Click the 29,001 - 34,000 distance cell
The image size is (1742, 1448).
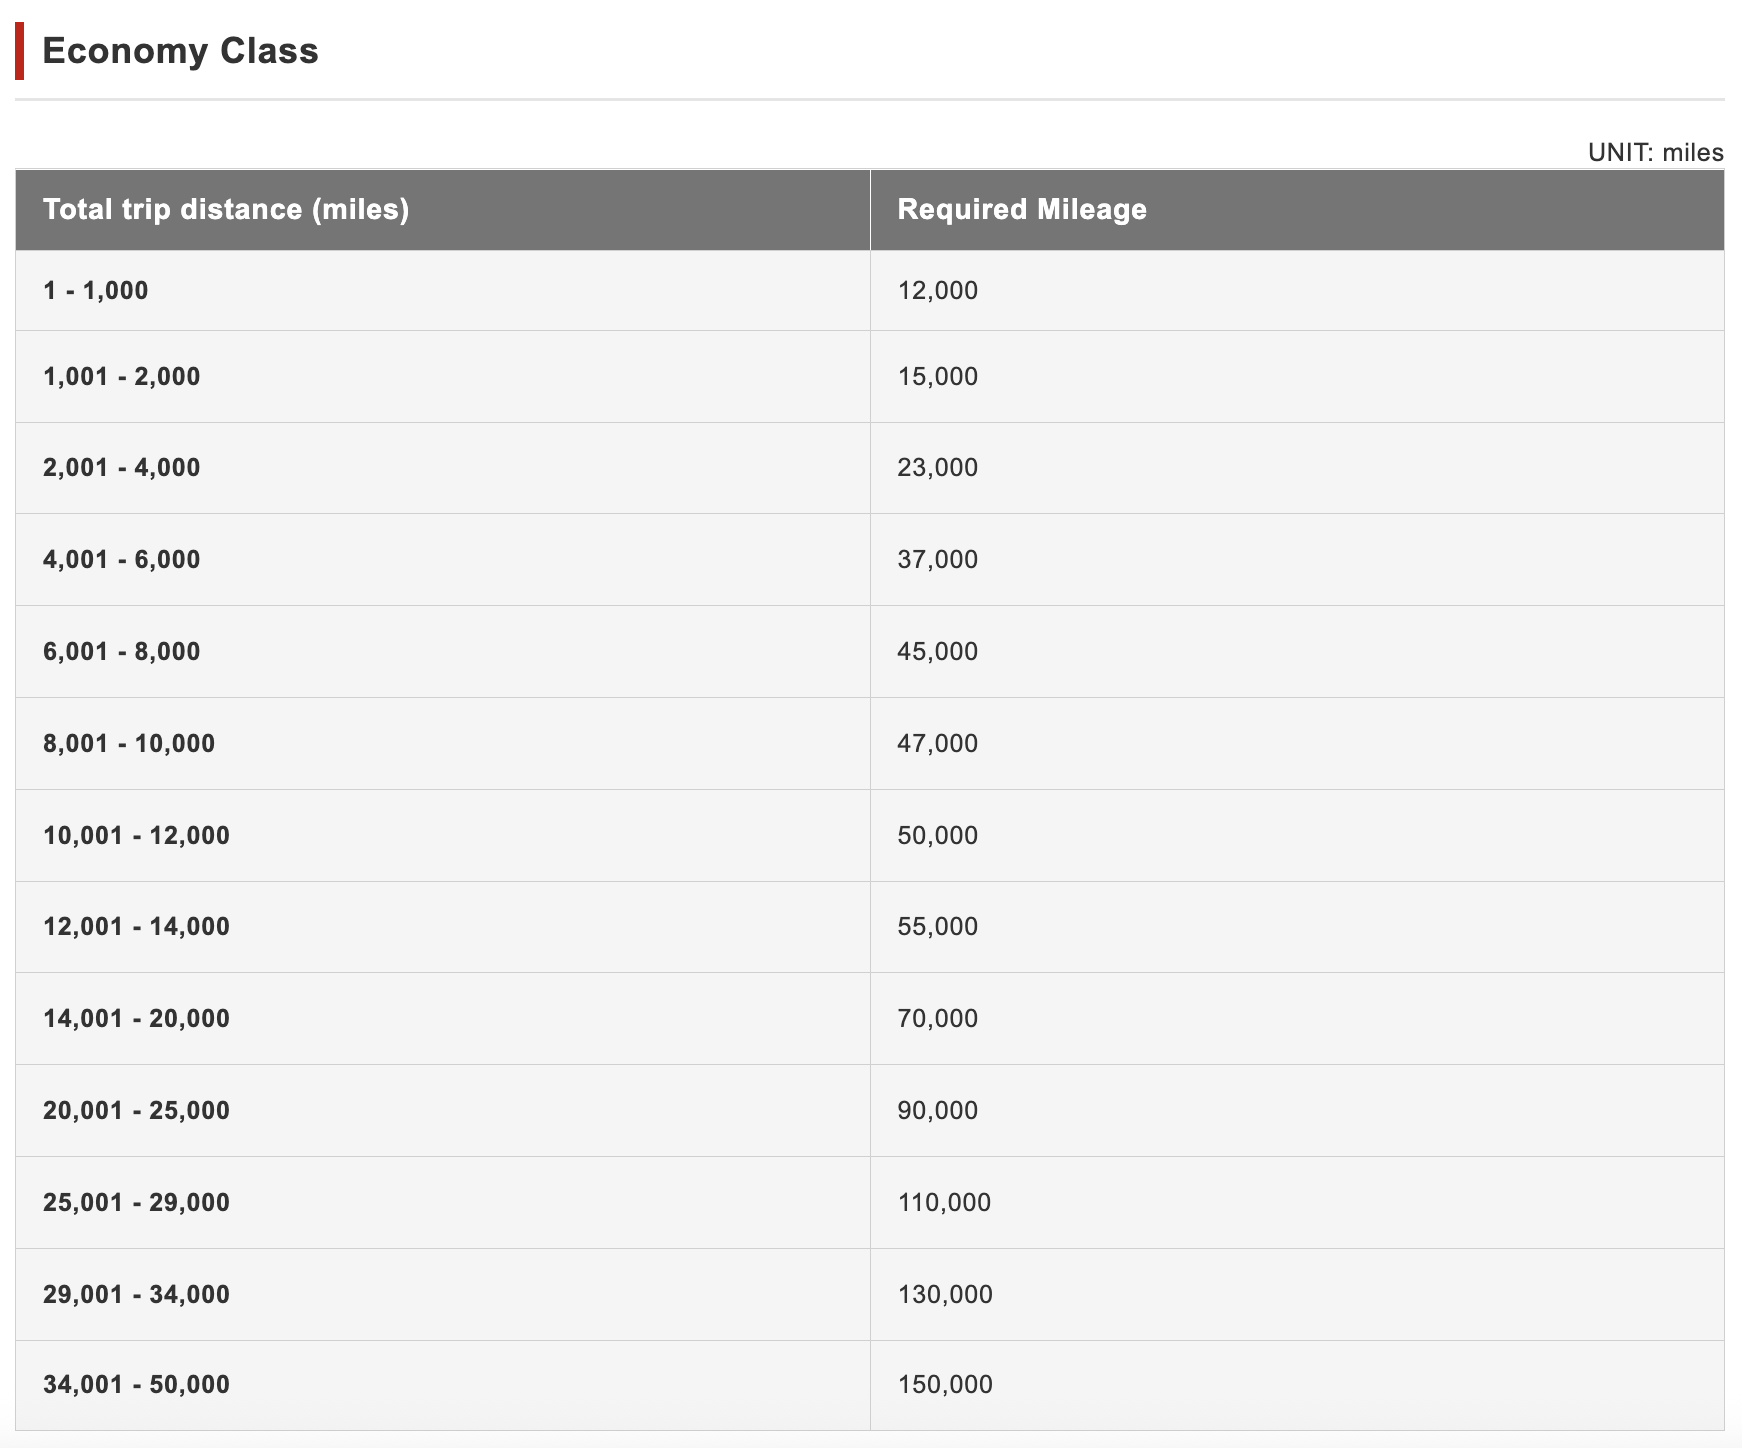coord(136,1295)
